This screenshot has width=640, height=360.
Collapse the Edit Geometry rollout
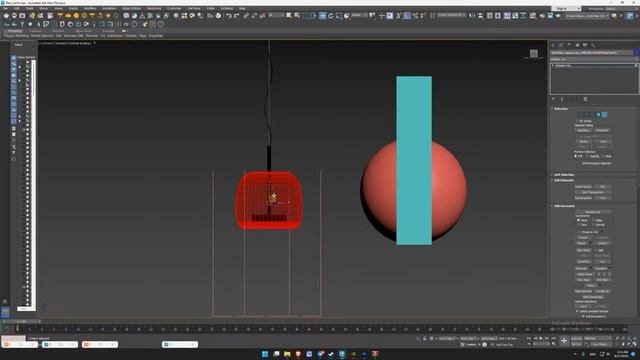click(x=563, y=206)
